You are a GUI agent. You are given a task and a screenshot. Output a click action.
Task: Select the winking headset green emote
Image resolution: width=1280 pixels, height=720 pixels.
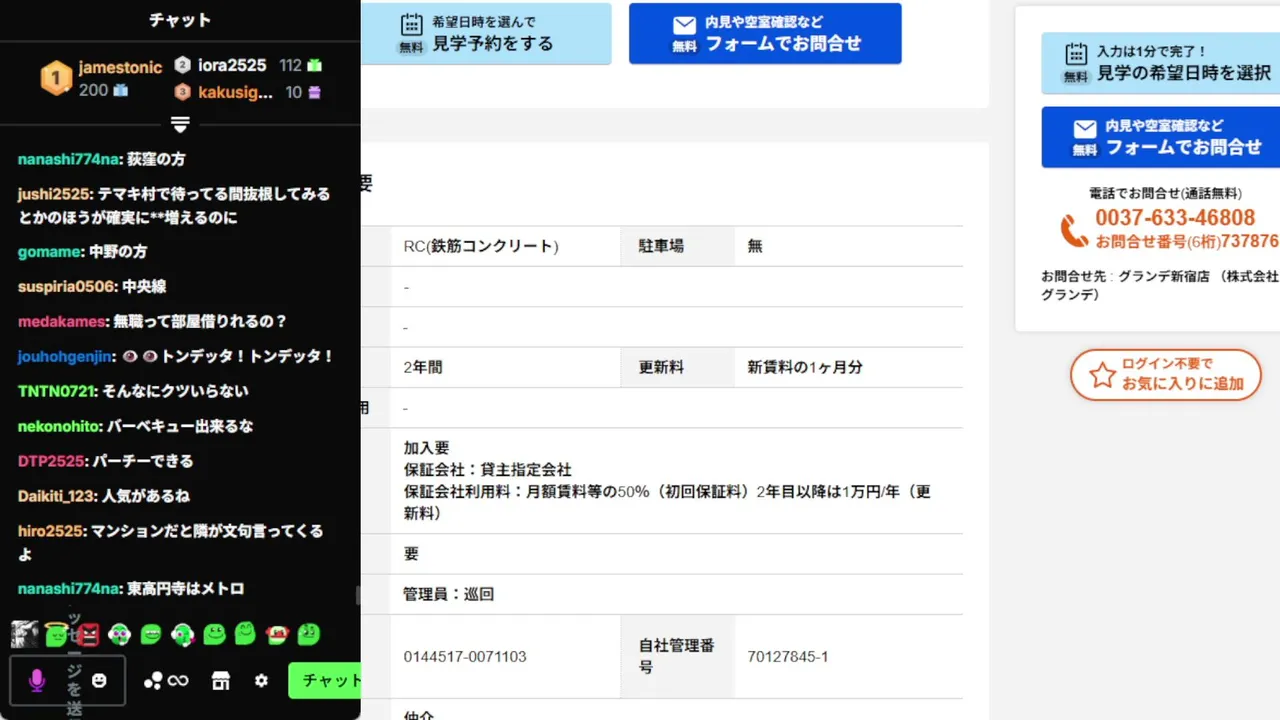[182, 634]
